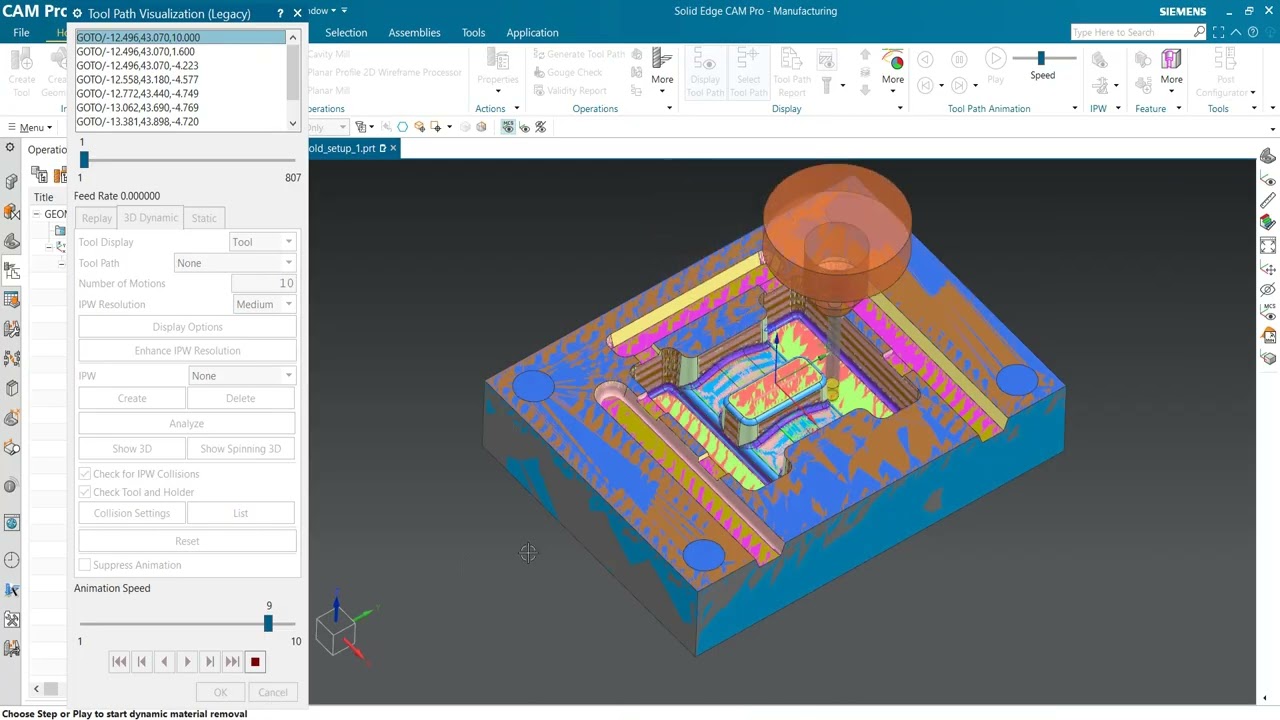Click the search magnifier icon
Viewport: 1280px width, 720px height.
(1199, 32)
